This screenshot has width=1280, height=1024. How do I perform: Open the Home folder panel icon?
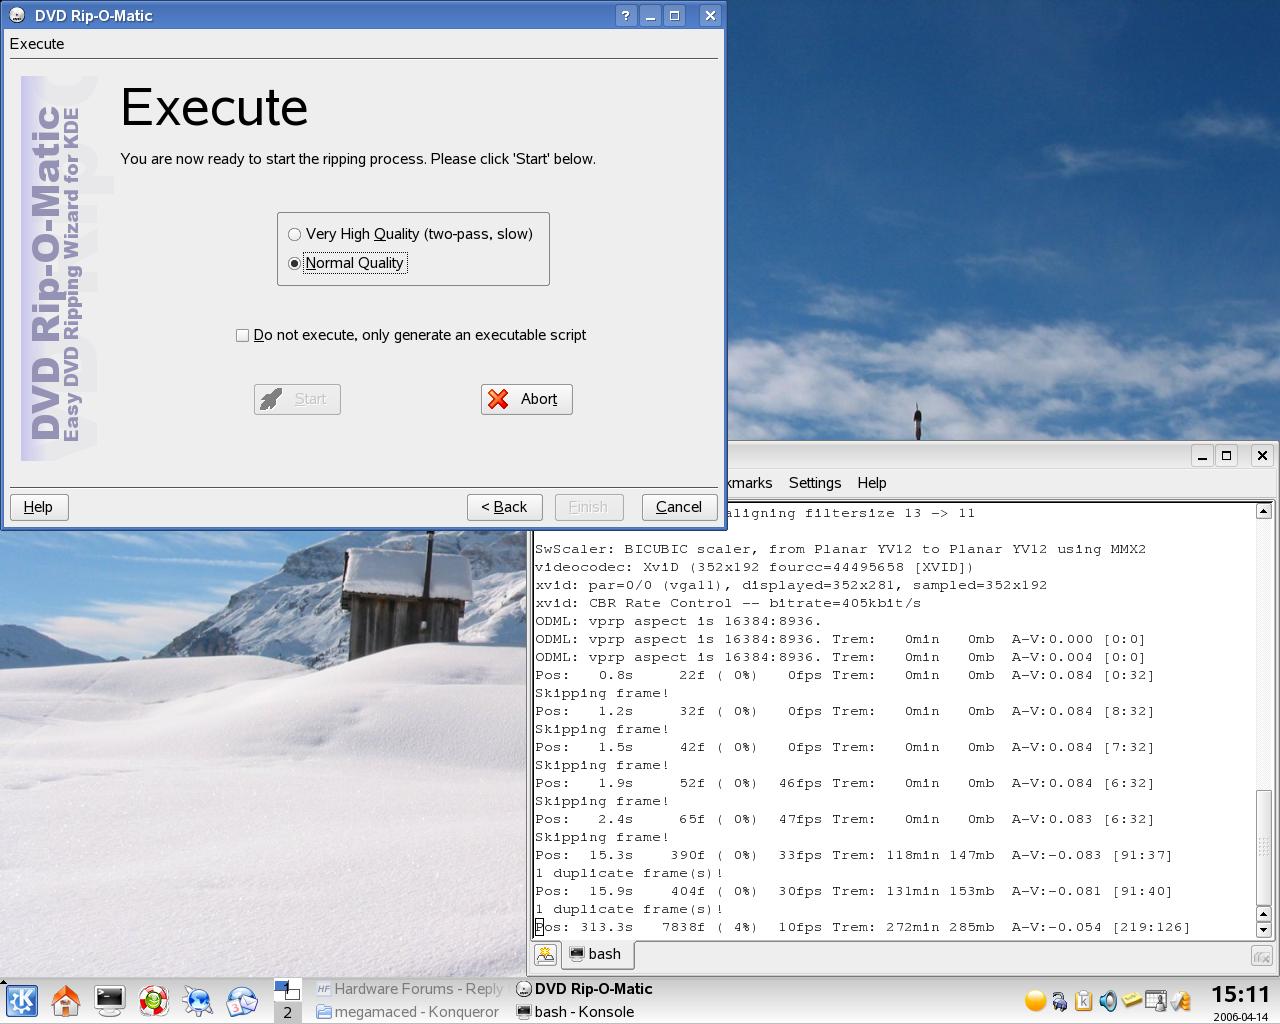coord(66,1000)
